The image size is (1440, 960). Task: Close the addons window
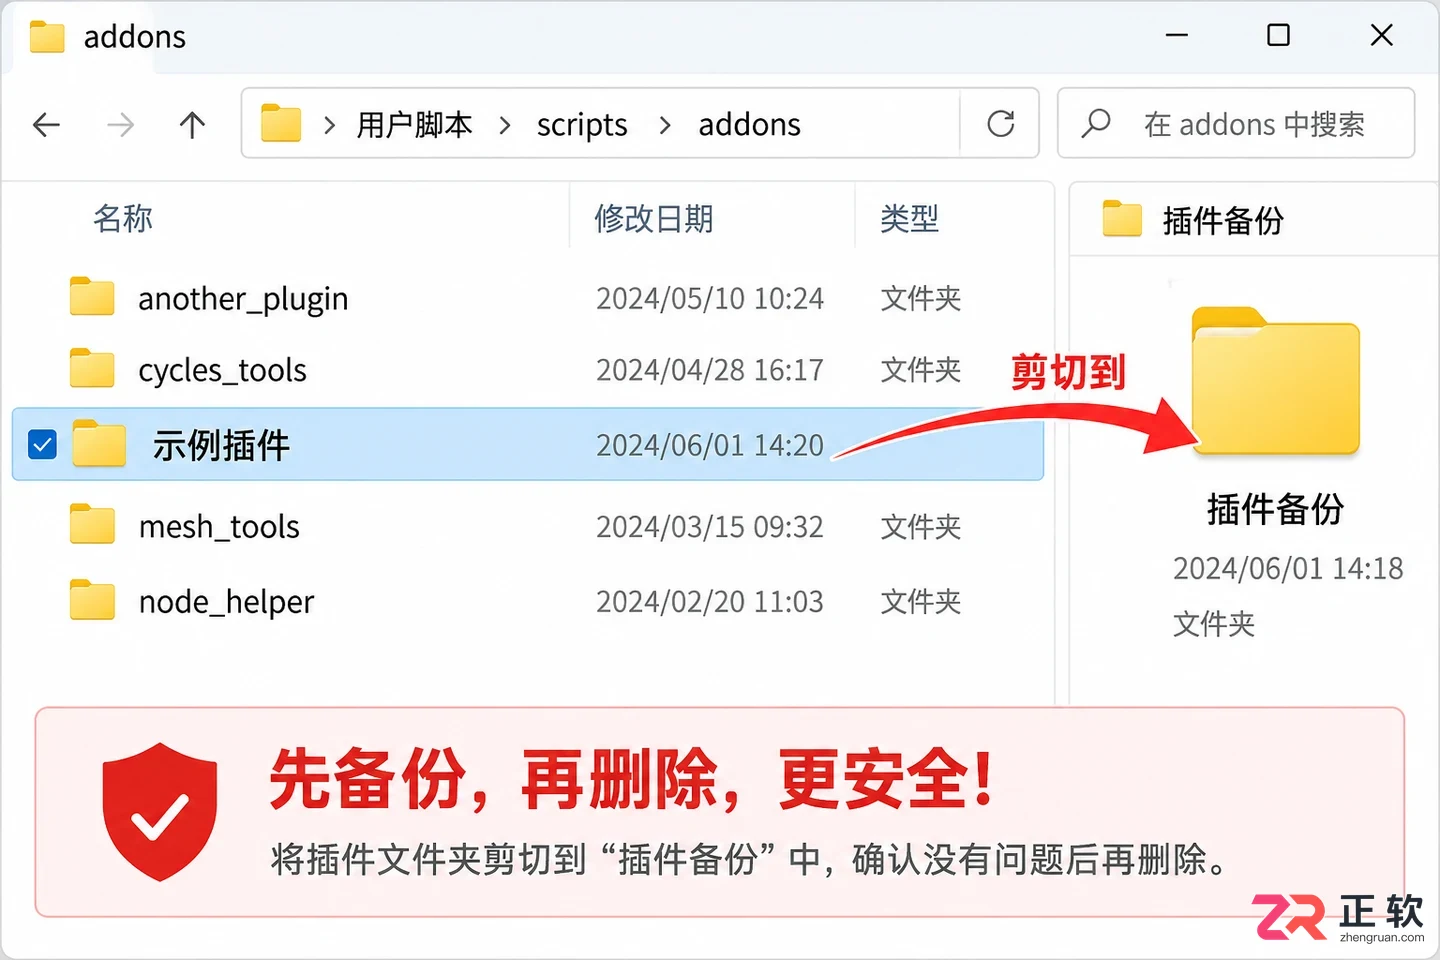1381,35
